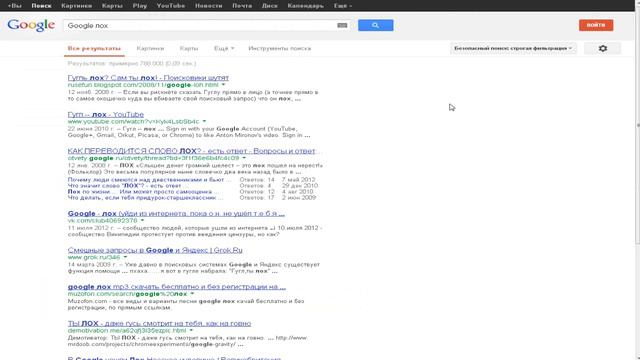Click the blue magnifier search button
Viewport: 640px width, 360px height.
pyautogui.click(x=376, y=25)
